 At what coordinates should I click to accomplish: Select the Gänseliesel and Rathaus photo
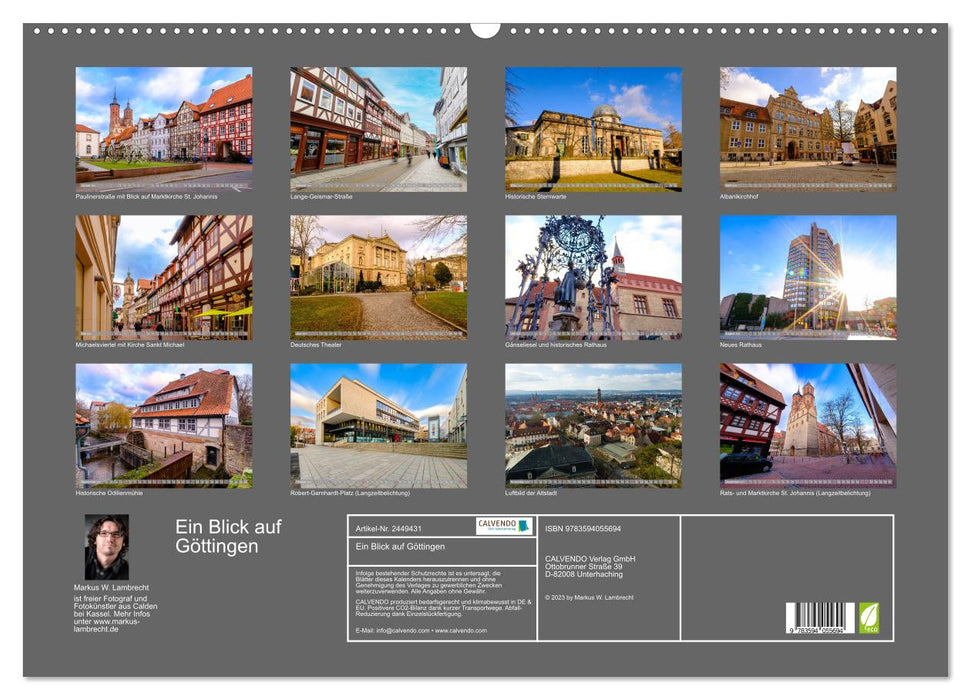[593, 277]
